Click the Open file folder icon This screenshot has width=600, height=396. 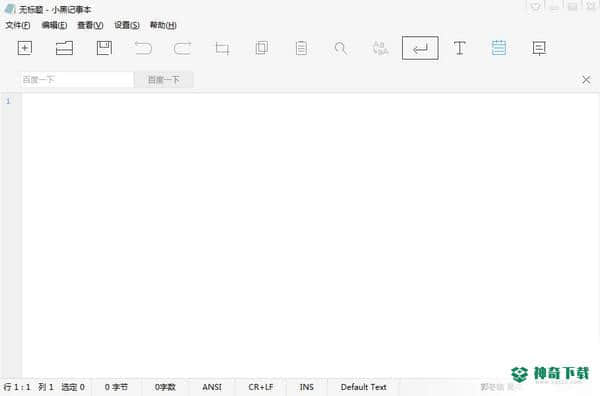point(64,48)
